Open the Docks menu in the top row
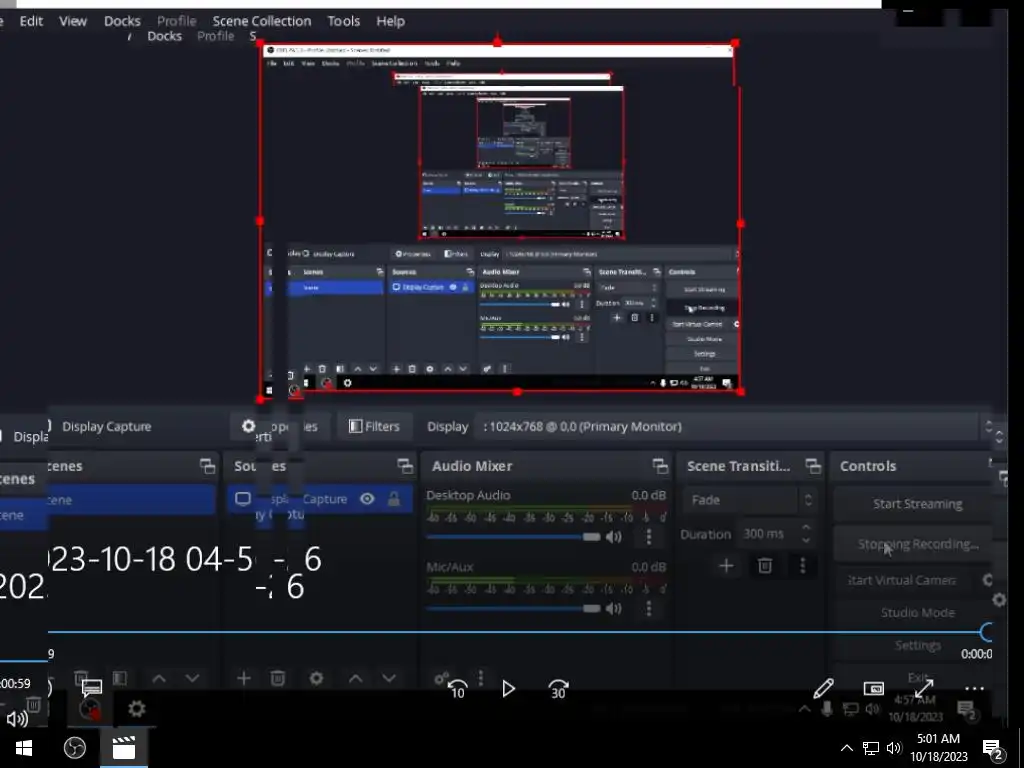 pyautogui.click(x=122, y=21)
